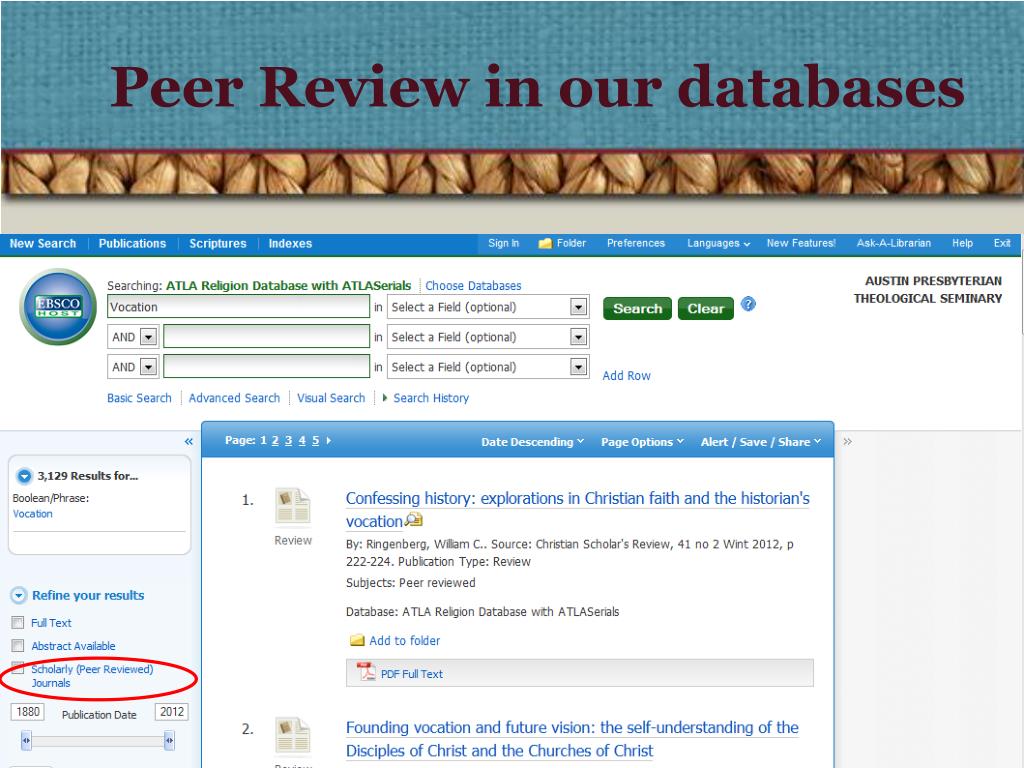
Task: Click the Add to folder yellow folder icon
Action: tap(357, 641)
